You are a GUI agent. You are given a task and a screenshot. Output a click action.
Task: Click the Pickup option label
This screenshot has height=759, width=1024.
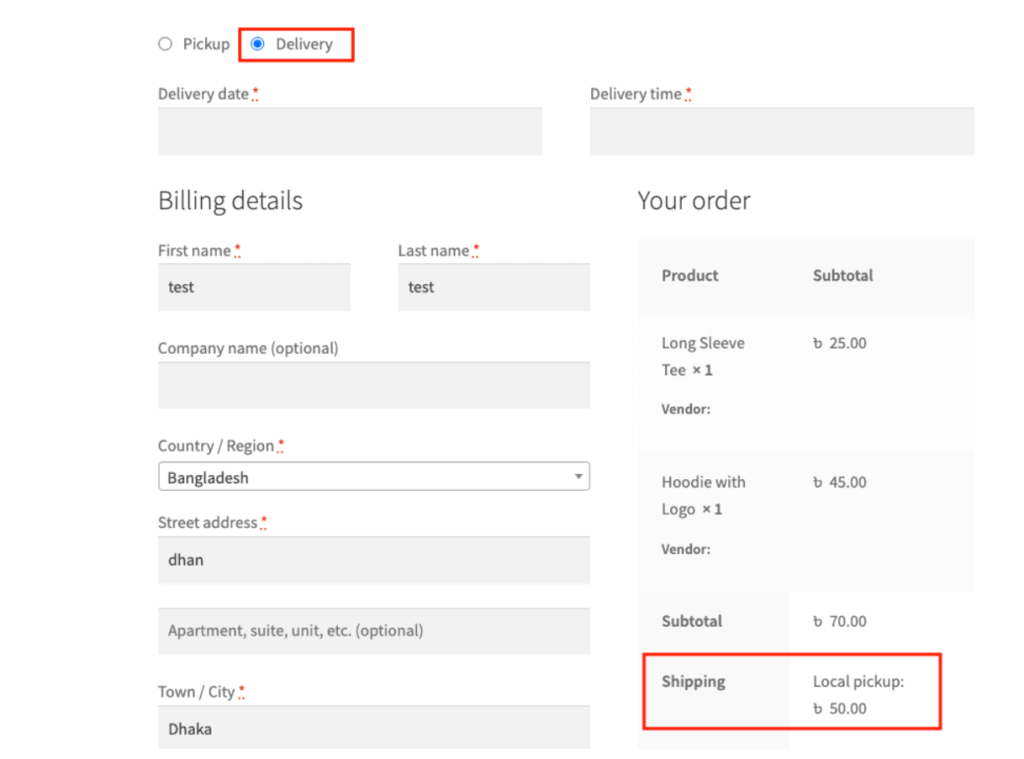pyautogui.click(x=206, y=44)
